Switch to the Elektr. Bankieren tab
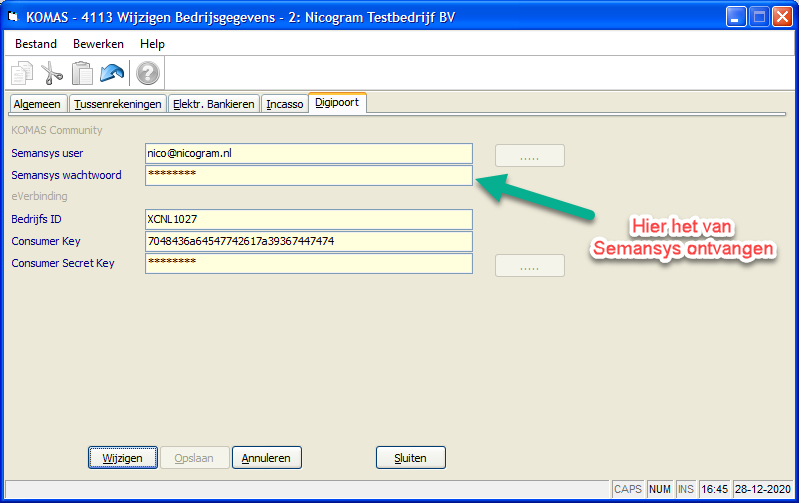The height and width of the screenshot is (503, 799). (x=214, y=104)
